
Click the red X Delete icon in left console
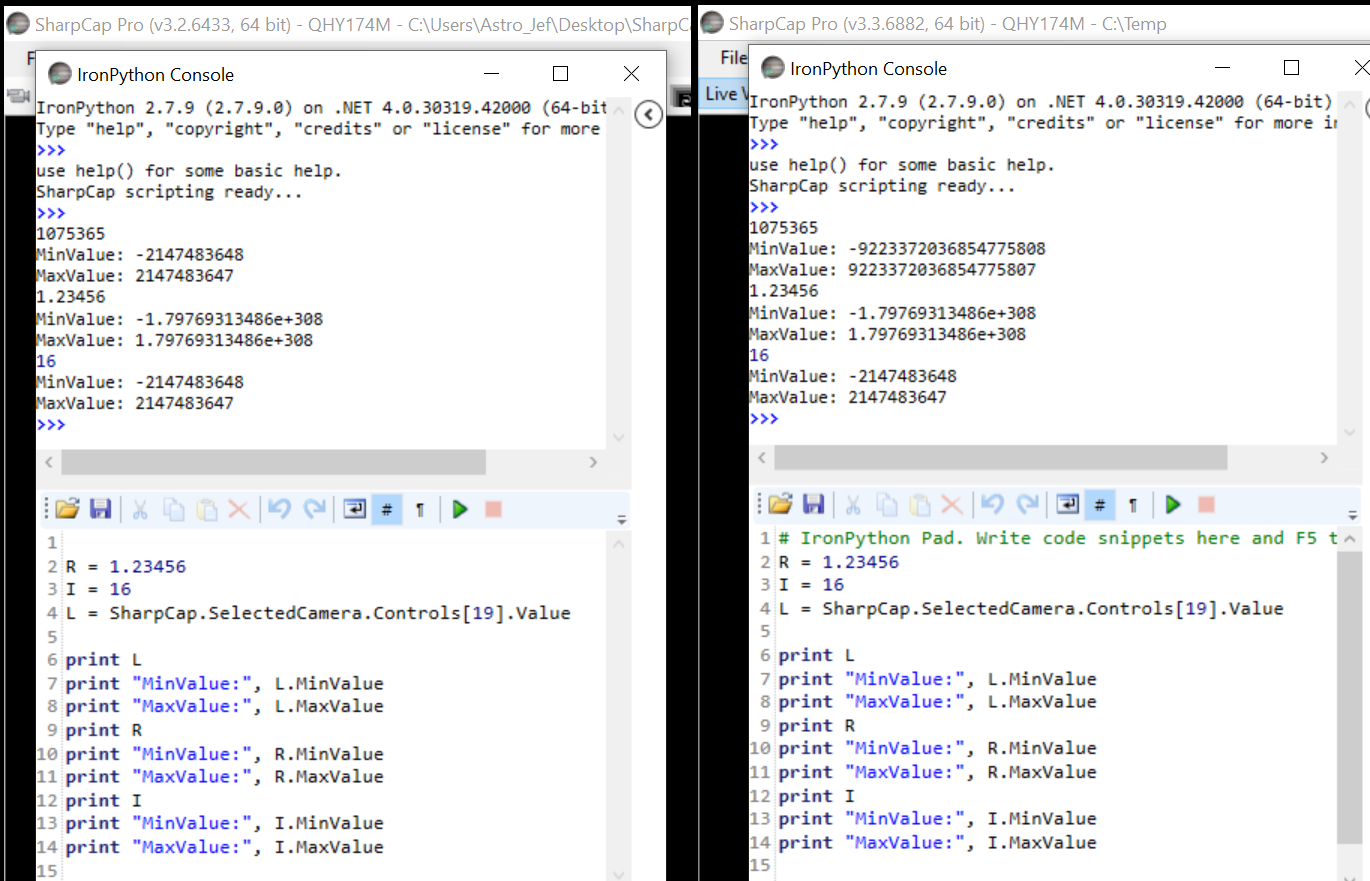(x=239, y=509)
